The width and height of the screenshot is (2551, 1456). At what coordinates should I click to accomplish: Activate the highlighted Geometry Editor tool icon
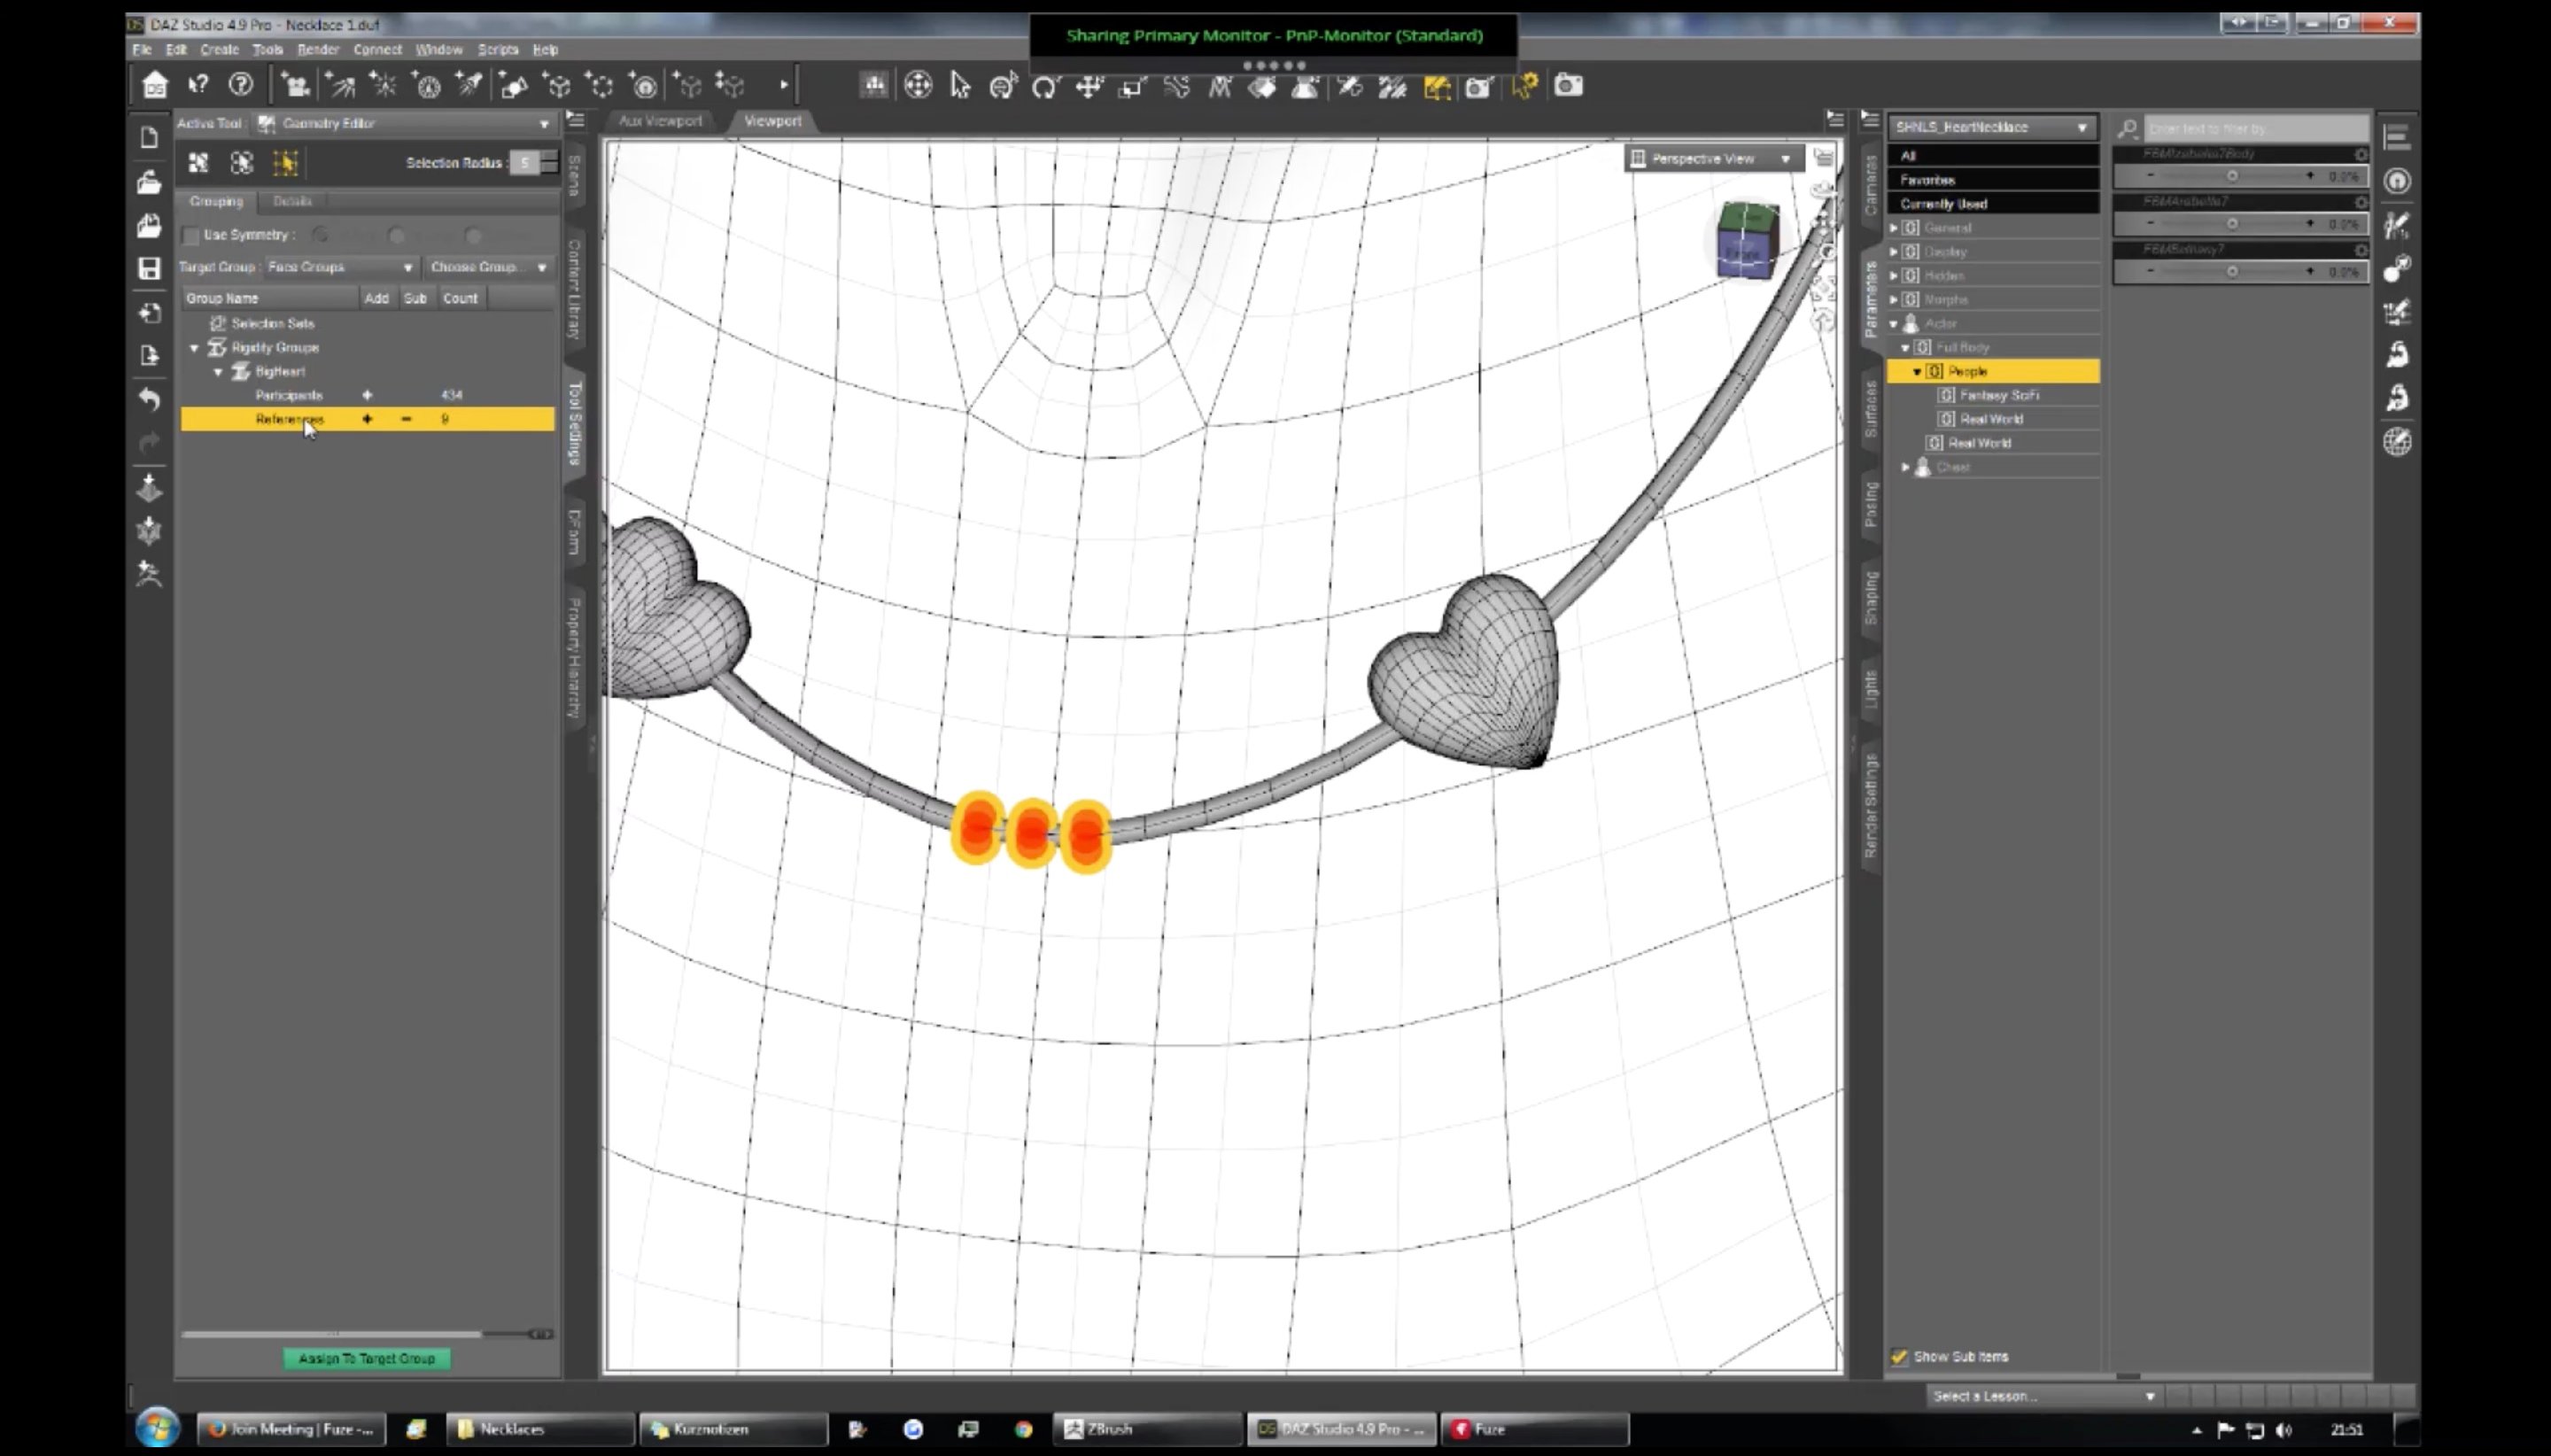coord(1437,86)
